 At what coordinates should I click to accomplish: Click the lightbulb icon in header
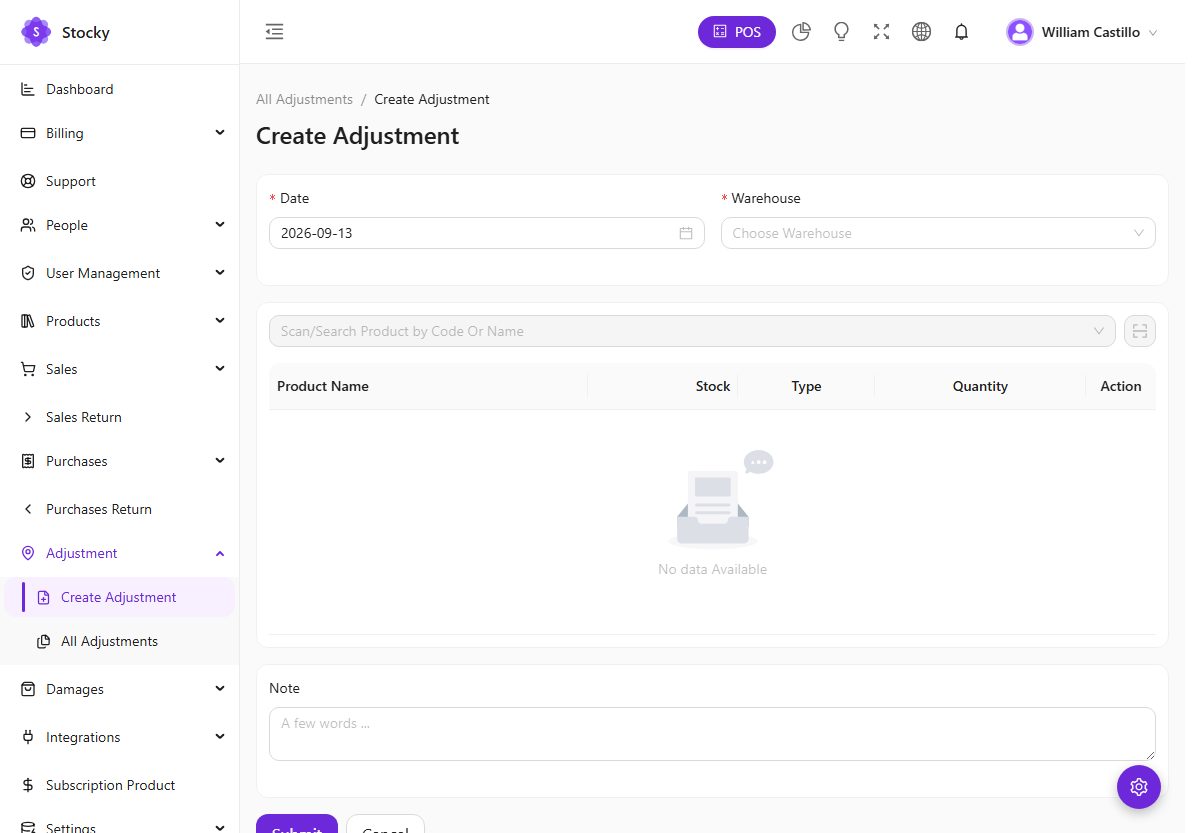pos(841,32)
